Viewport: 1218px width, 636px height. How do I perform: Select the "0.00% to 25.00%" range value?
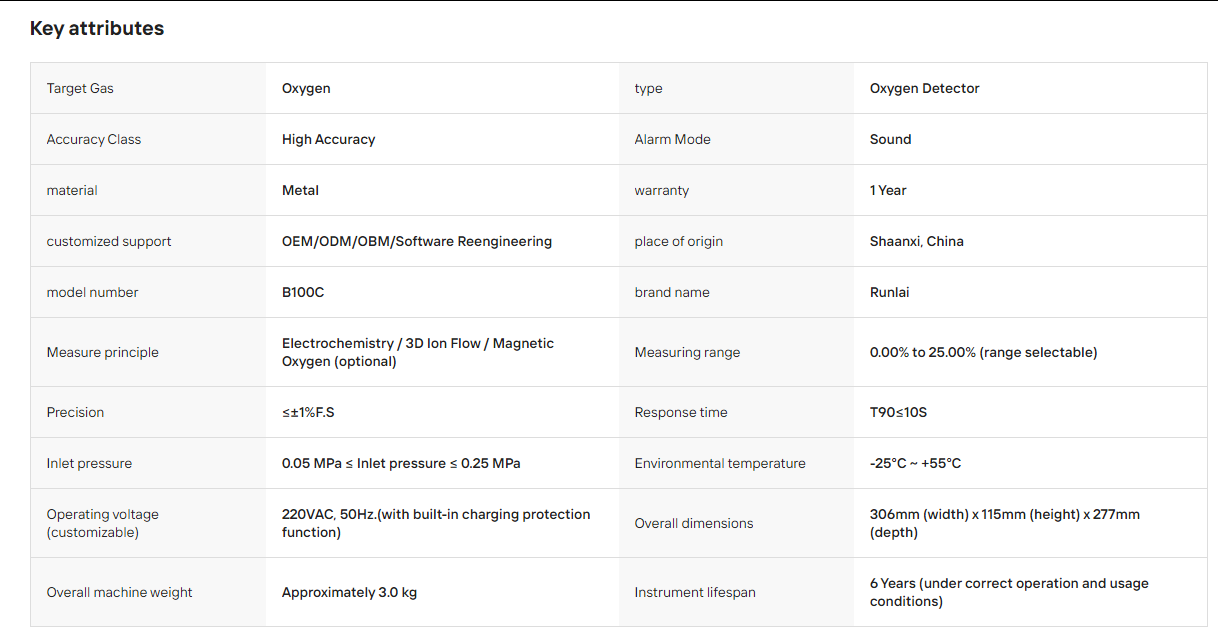click(984, 352)
